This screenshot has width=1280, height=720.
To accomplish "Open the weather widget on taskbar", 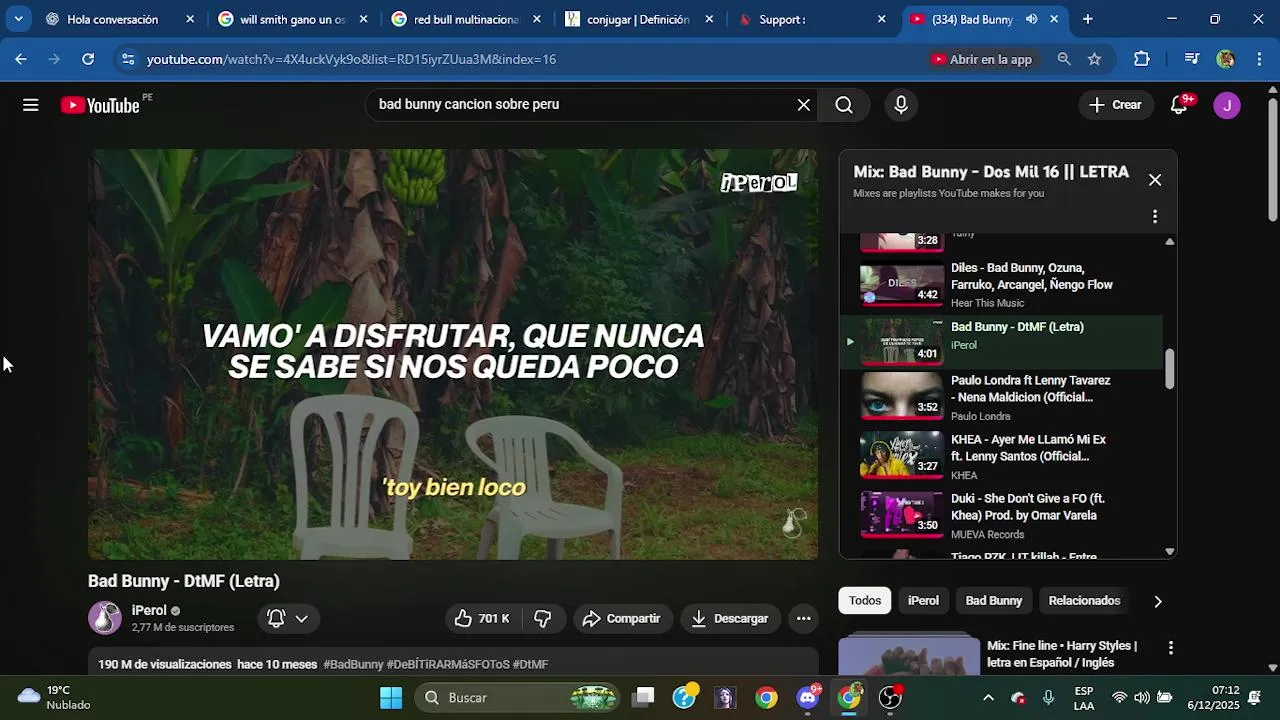I will [55, 698].
